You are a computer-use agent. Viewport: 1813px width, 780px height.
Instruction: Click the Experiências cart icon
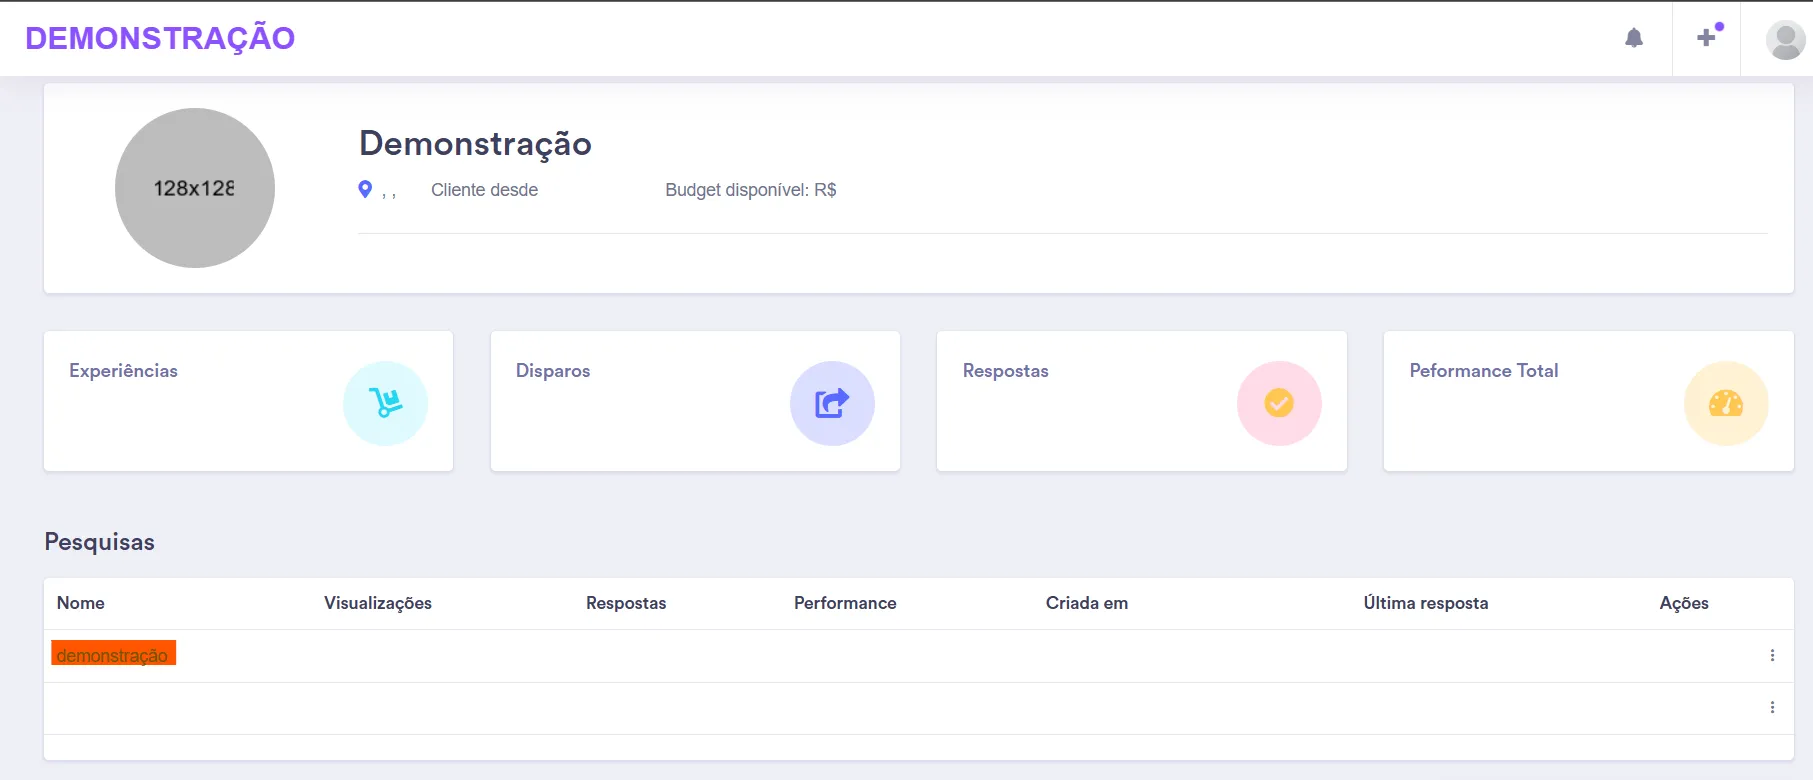385,403
